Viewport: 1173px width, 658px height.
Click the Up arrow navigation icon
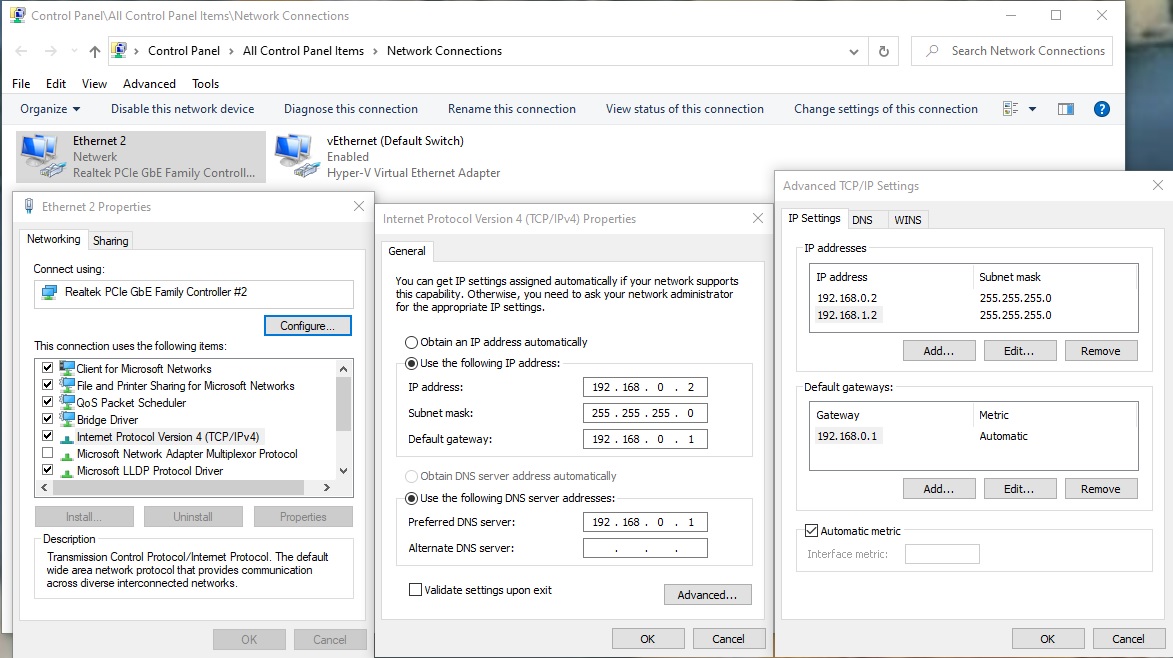pos(95,51)
